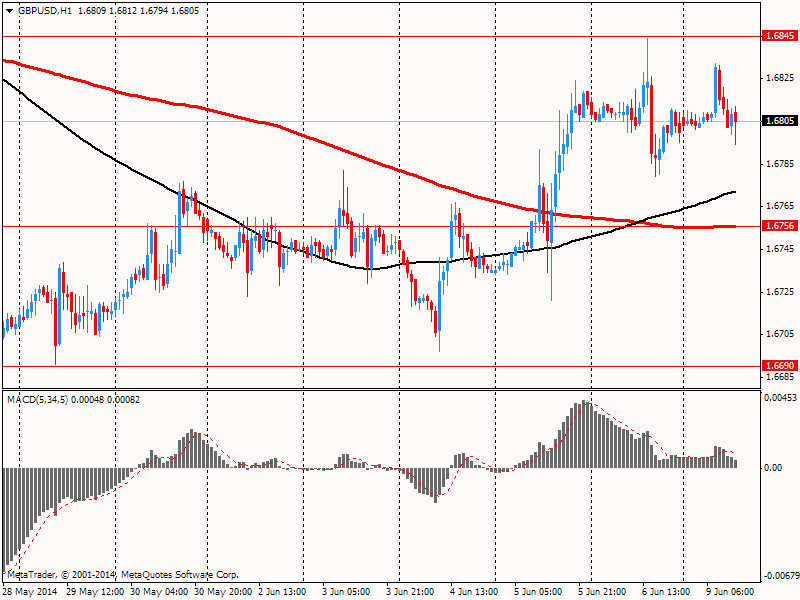
Task: Click the 1.6690 red price level label
Action: [x=780, y=366]
